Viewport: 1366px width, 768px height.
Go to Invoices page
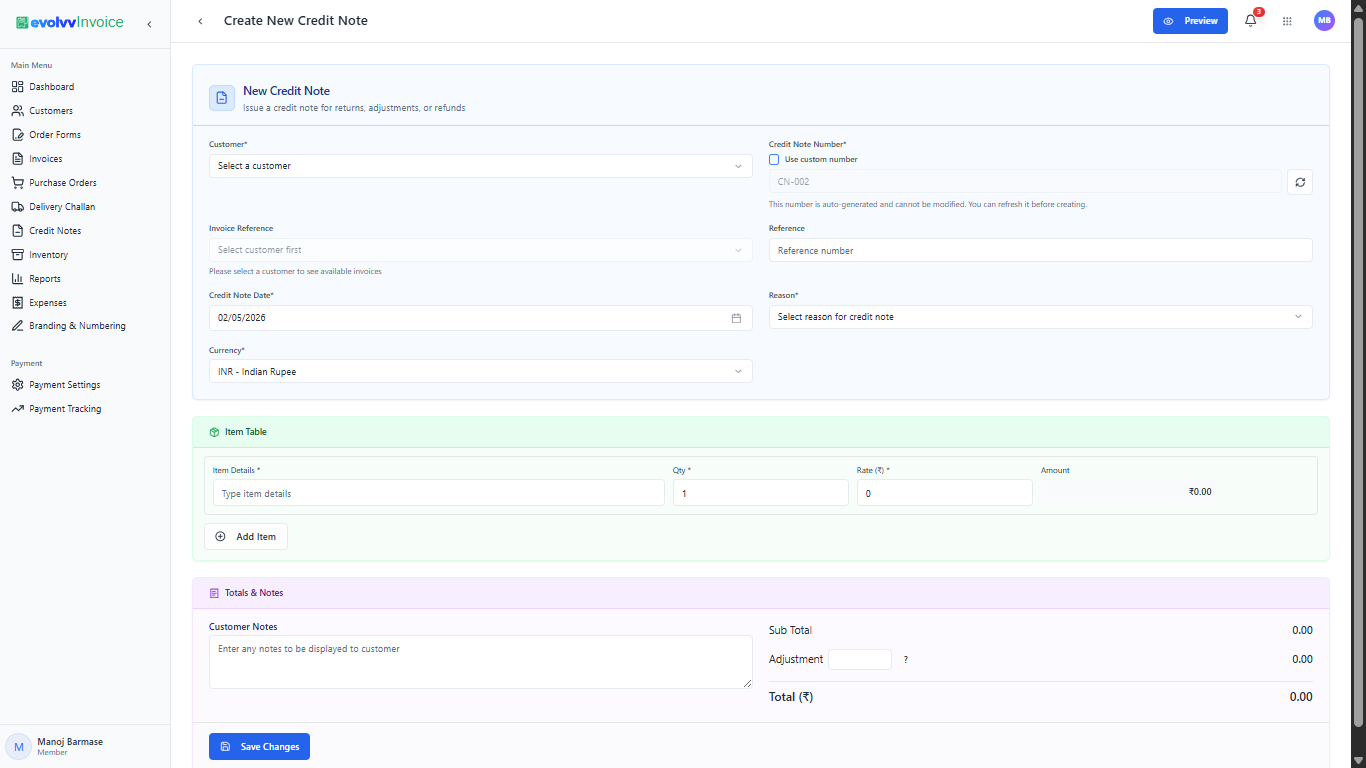(x=46, y=159)
